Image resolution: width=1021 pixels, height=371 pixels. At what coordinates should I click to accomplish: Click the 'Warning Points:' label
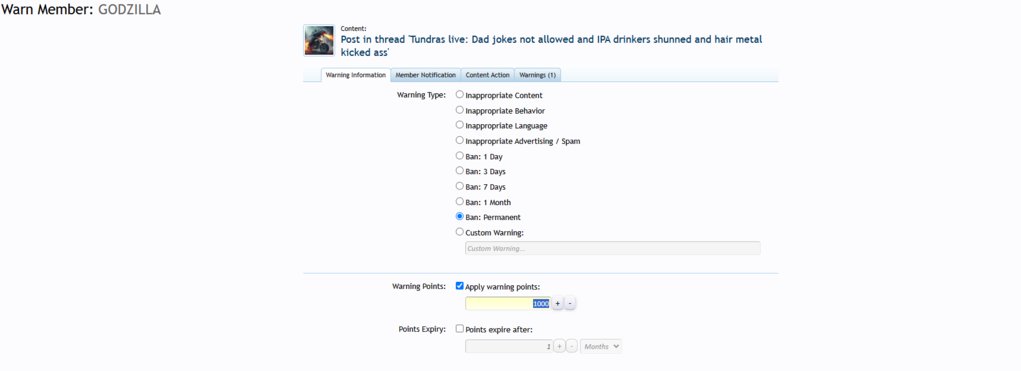[x=419, y=286]
